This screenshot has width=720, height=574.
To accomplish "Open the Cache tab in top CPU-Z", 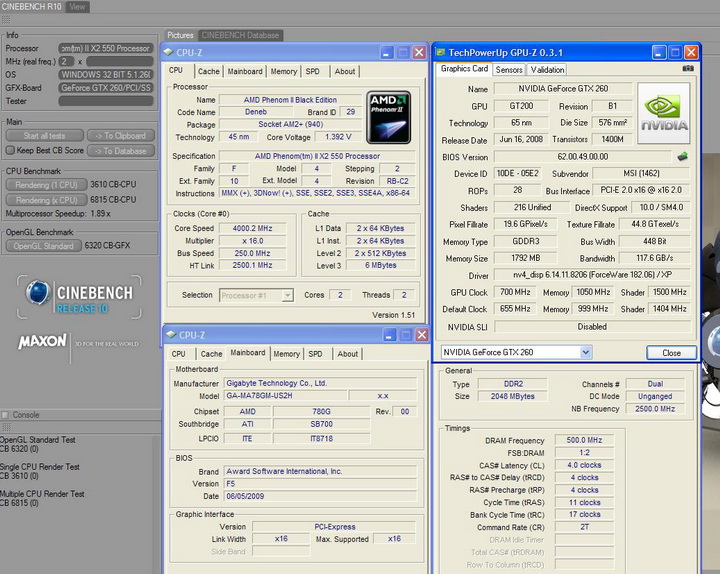I will point(209,71).
